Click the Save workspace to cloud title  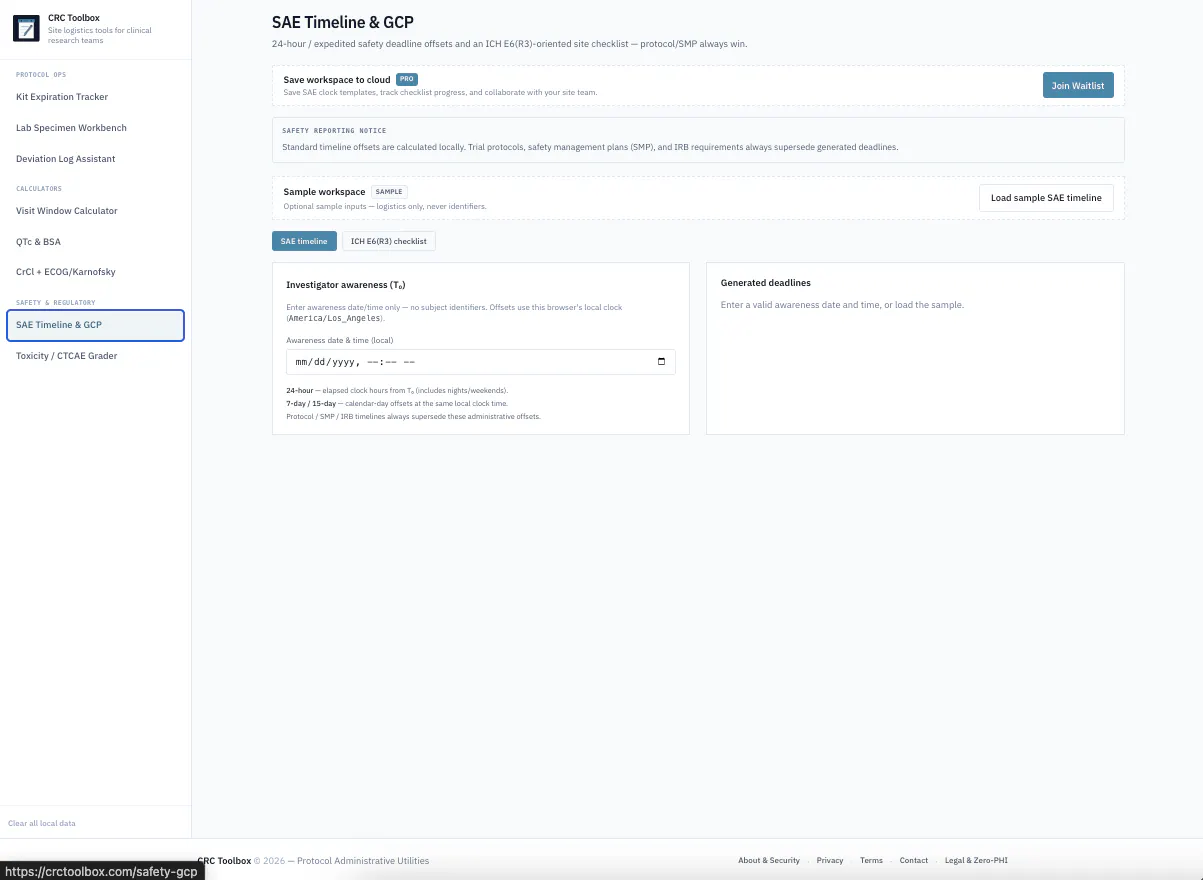(x=337, y=80)
